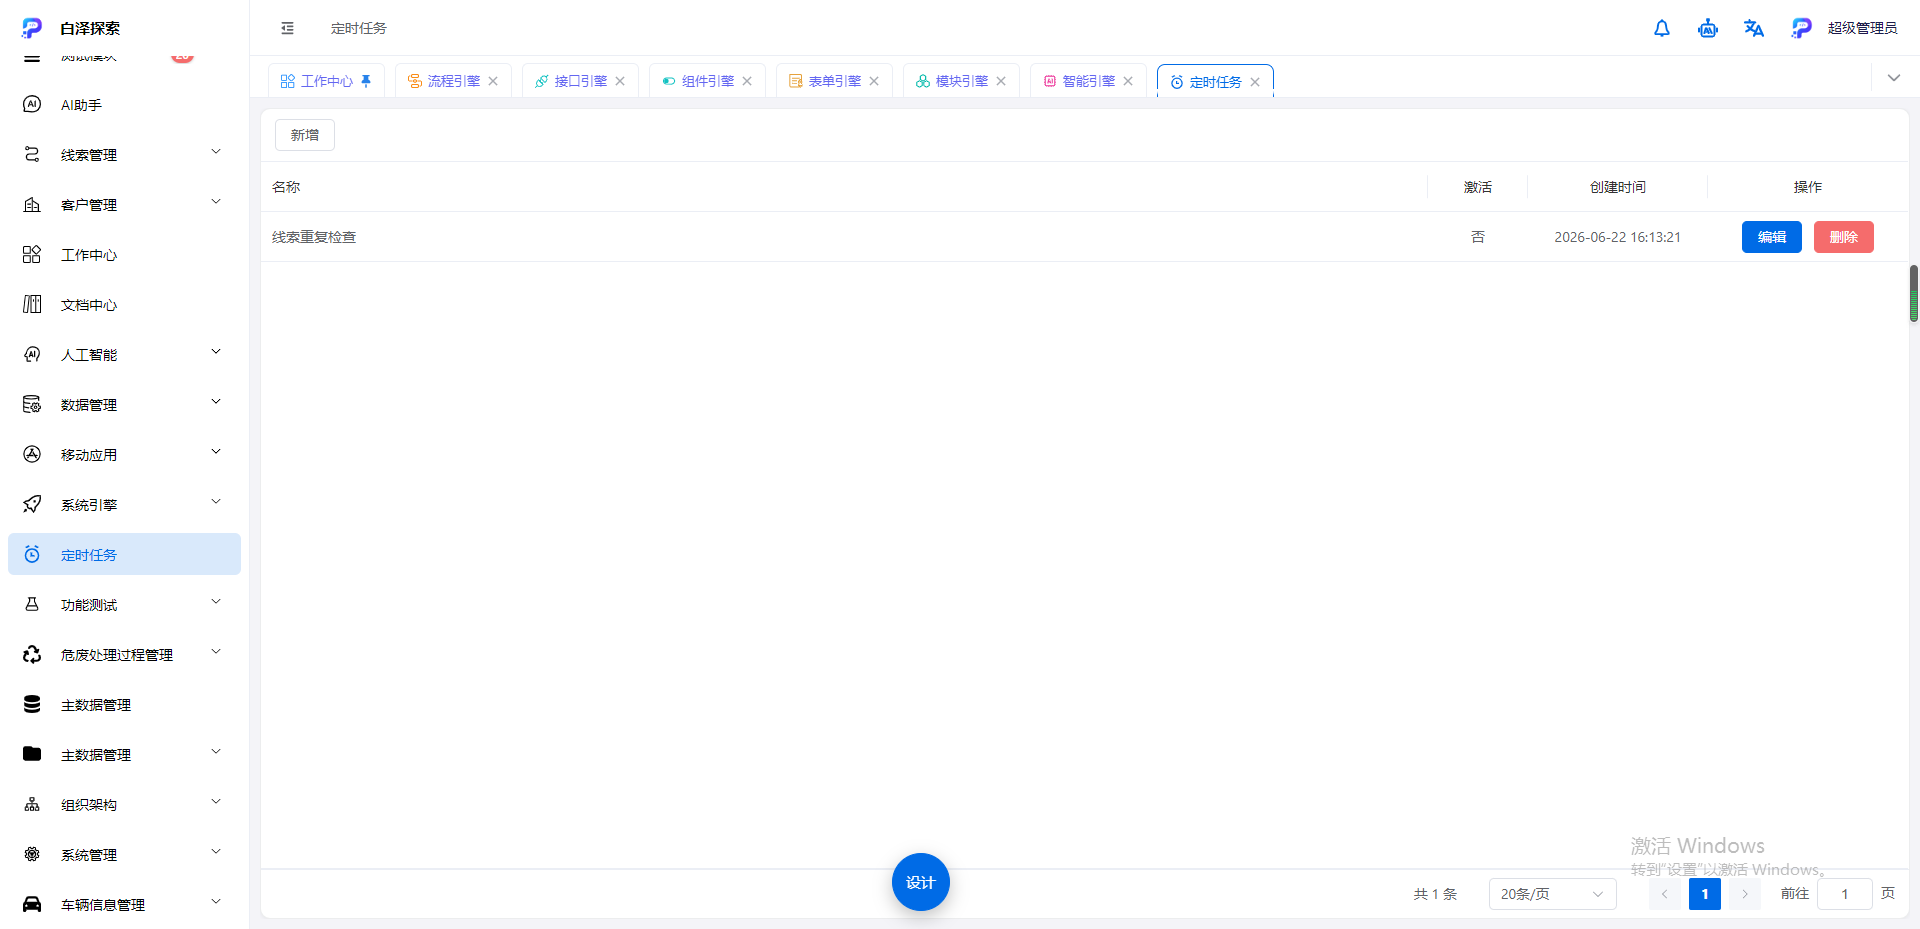This screenshot has width=1920, height=929.
Task: Open 文档中心 in the sidebar
Action: pos(124,305)
